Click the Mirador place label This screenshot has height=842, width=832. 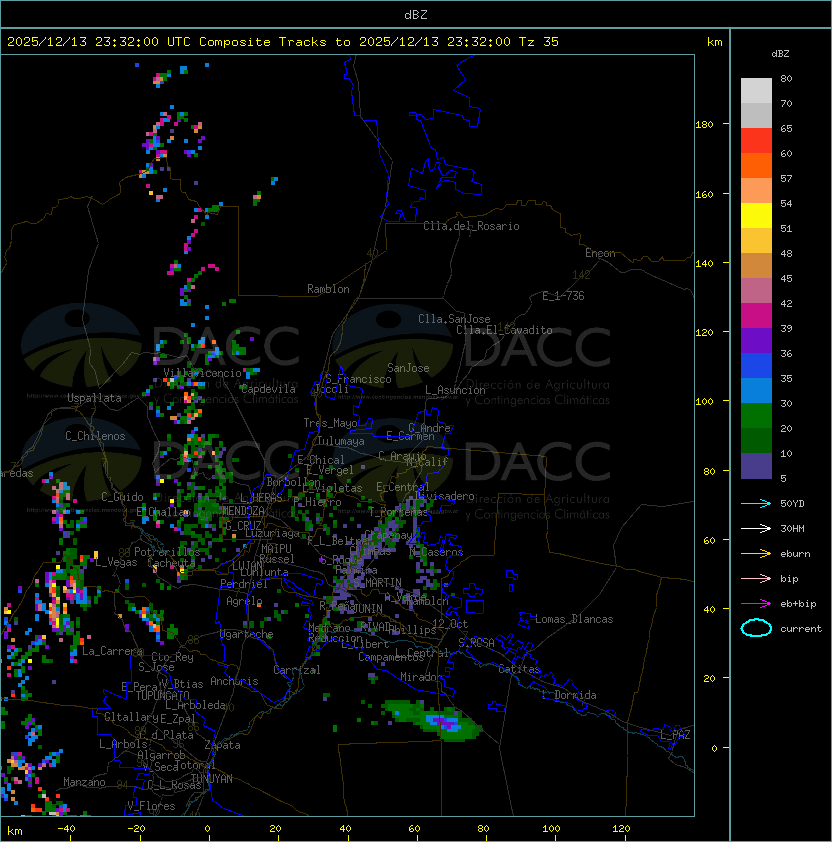coord(422,677)
